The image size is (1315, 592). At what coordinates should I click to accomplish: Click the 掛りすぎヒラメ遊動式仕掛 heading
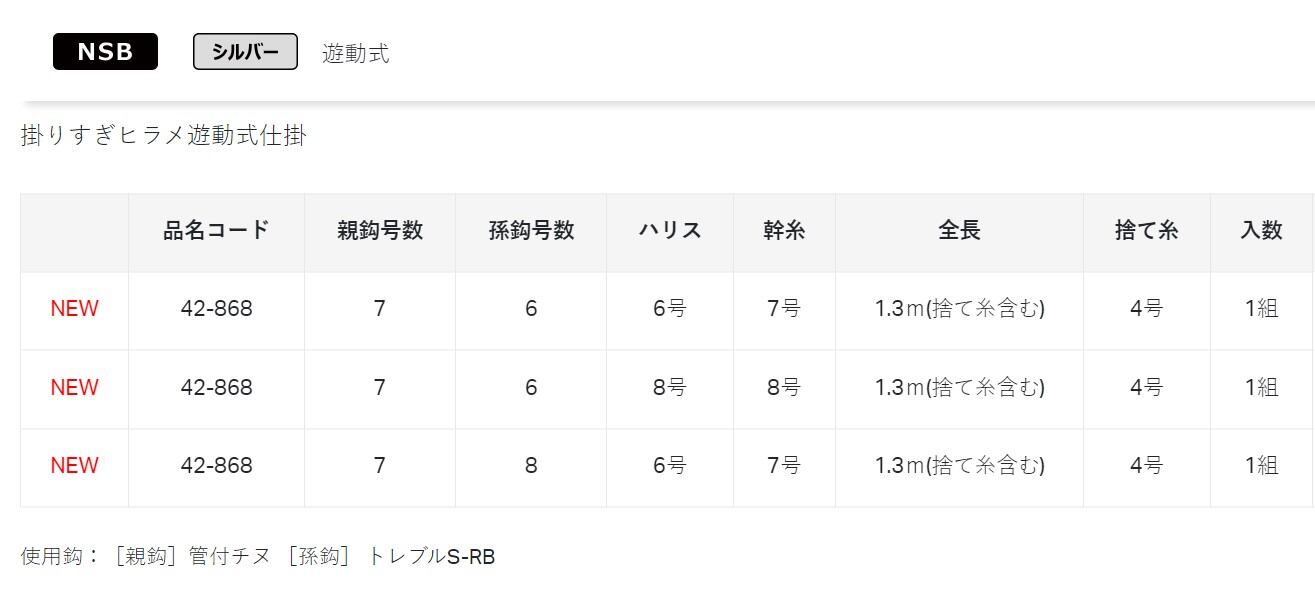163,135
